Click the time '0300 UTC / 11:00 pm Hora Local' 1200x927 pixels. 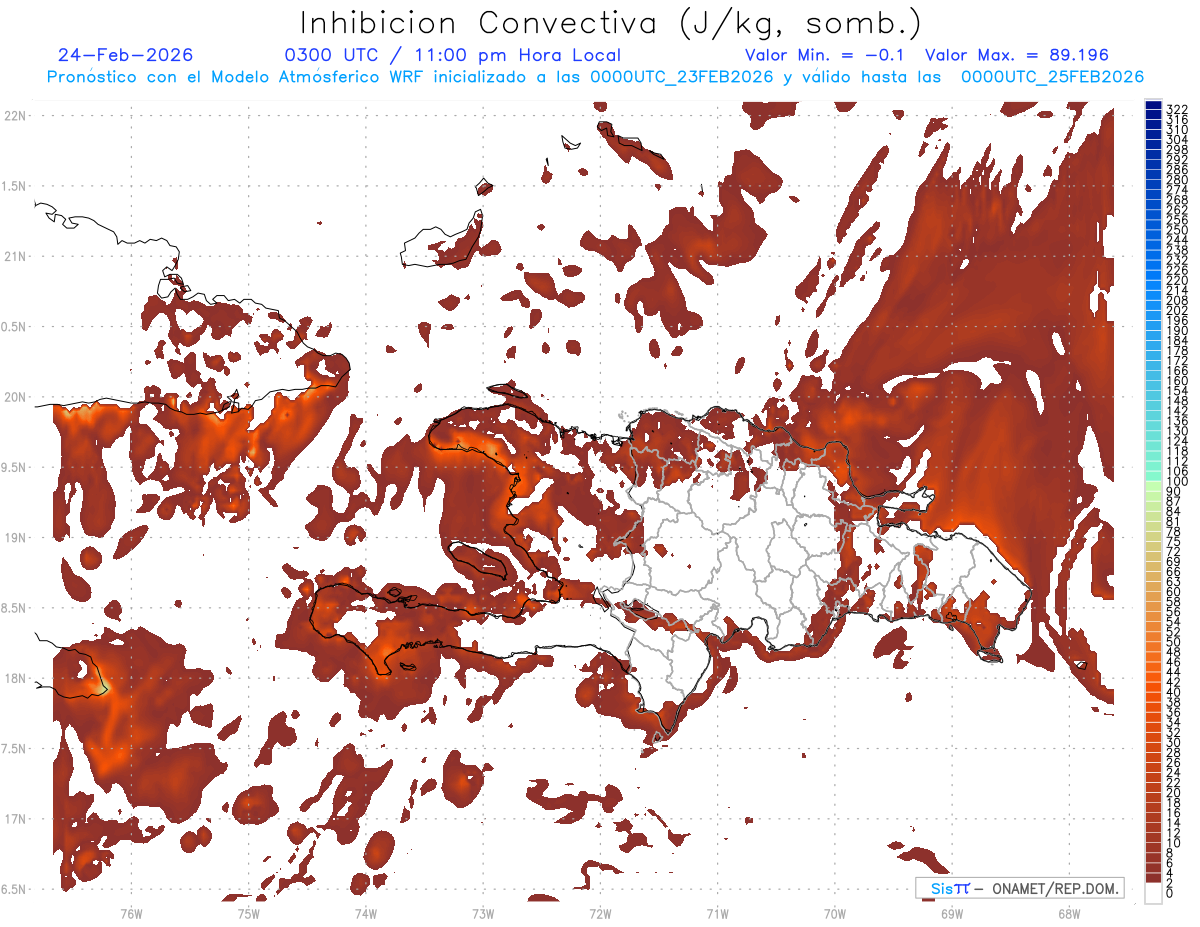pyautogui.click(x=453, y=56)
